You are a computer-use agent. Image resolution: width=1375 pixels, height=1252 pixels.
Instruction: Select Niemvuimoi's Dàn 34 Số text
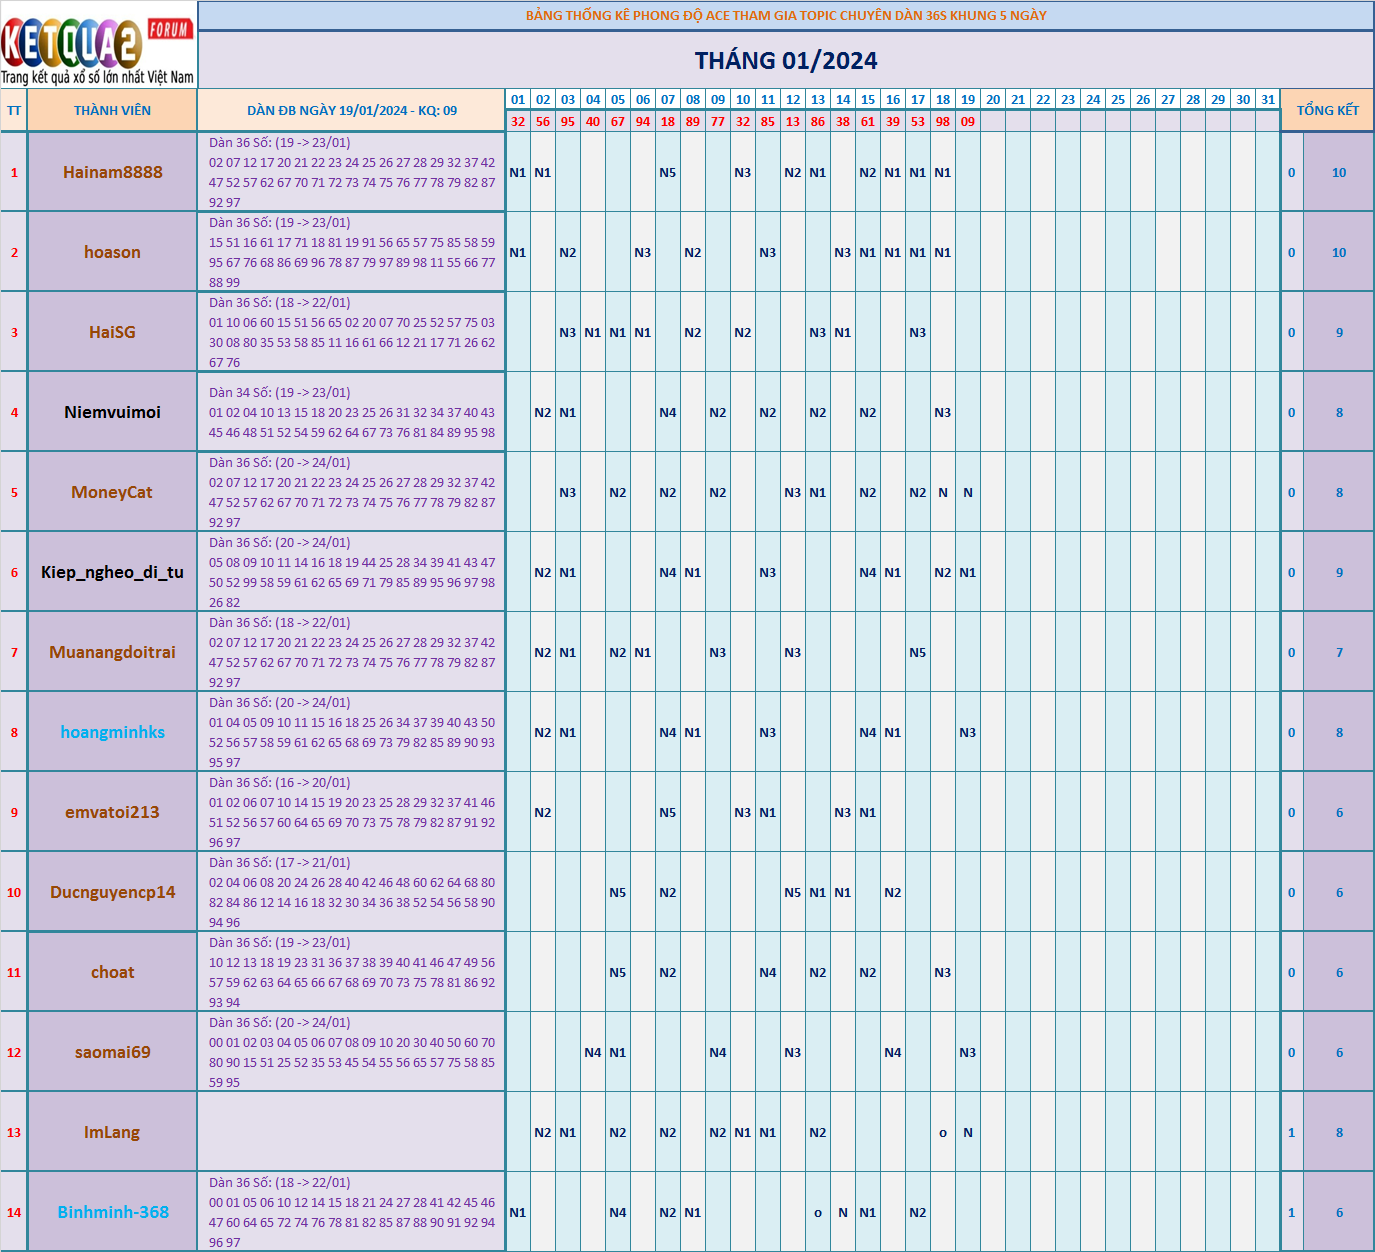click(280, 392)
